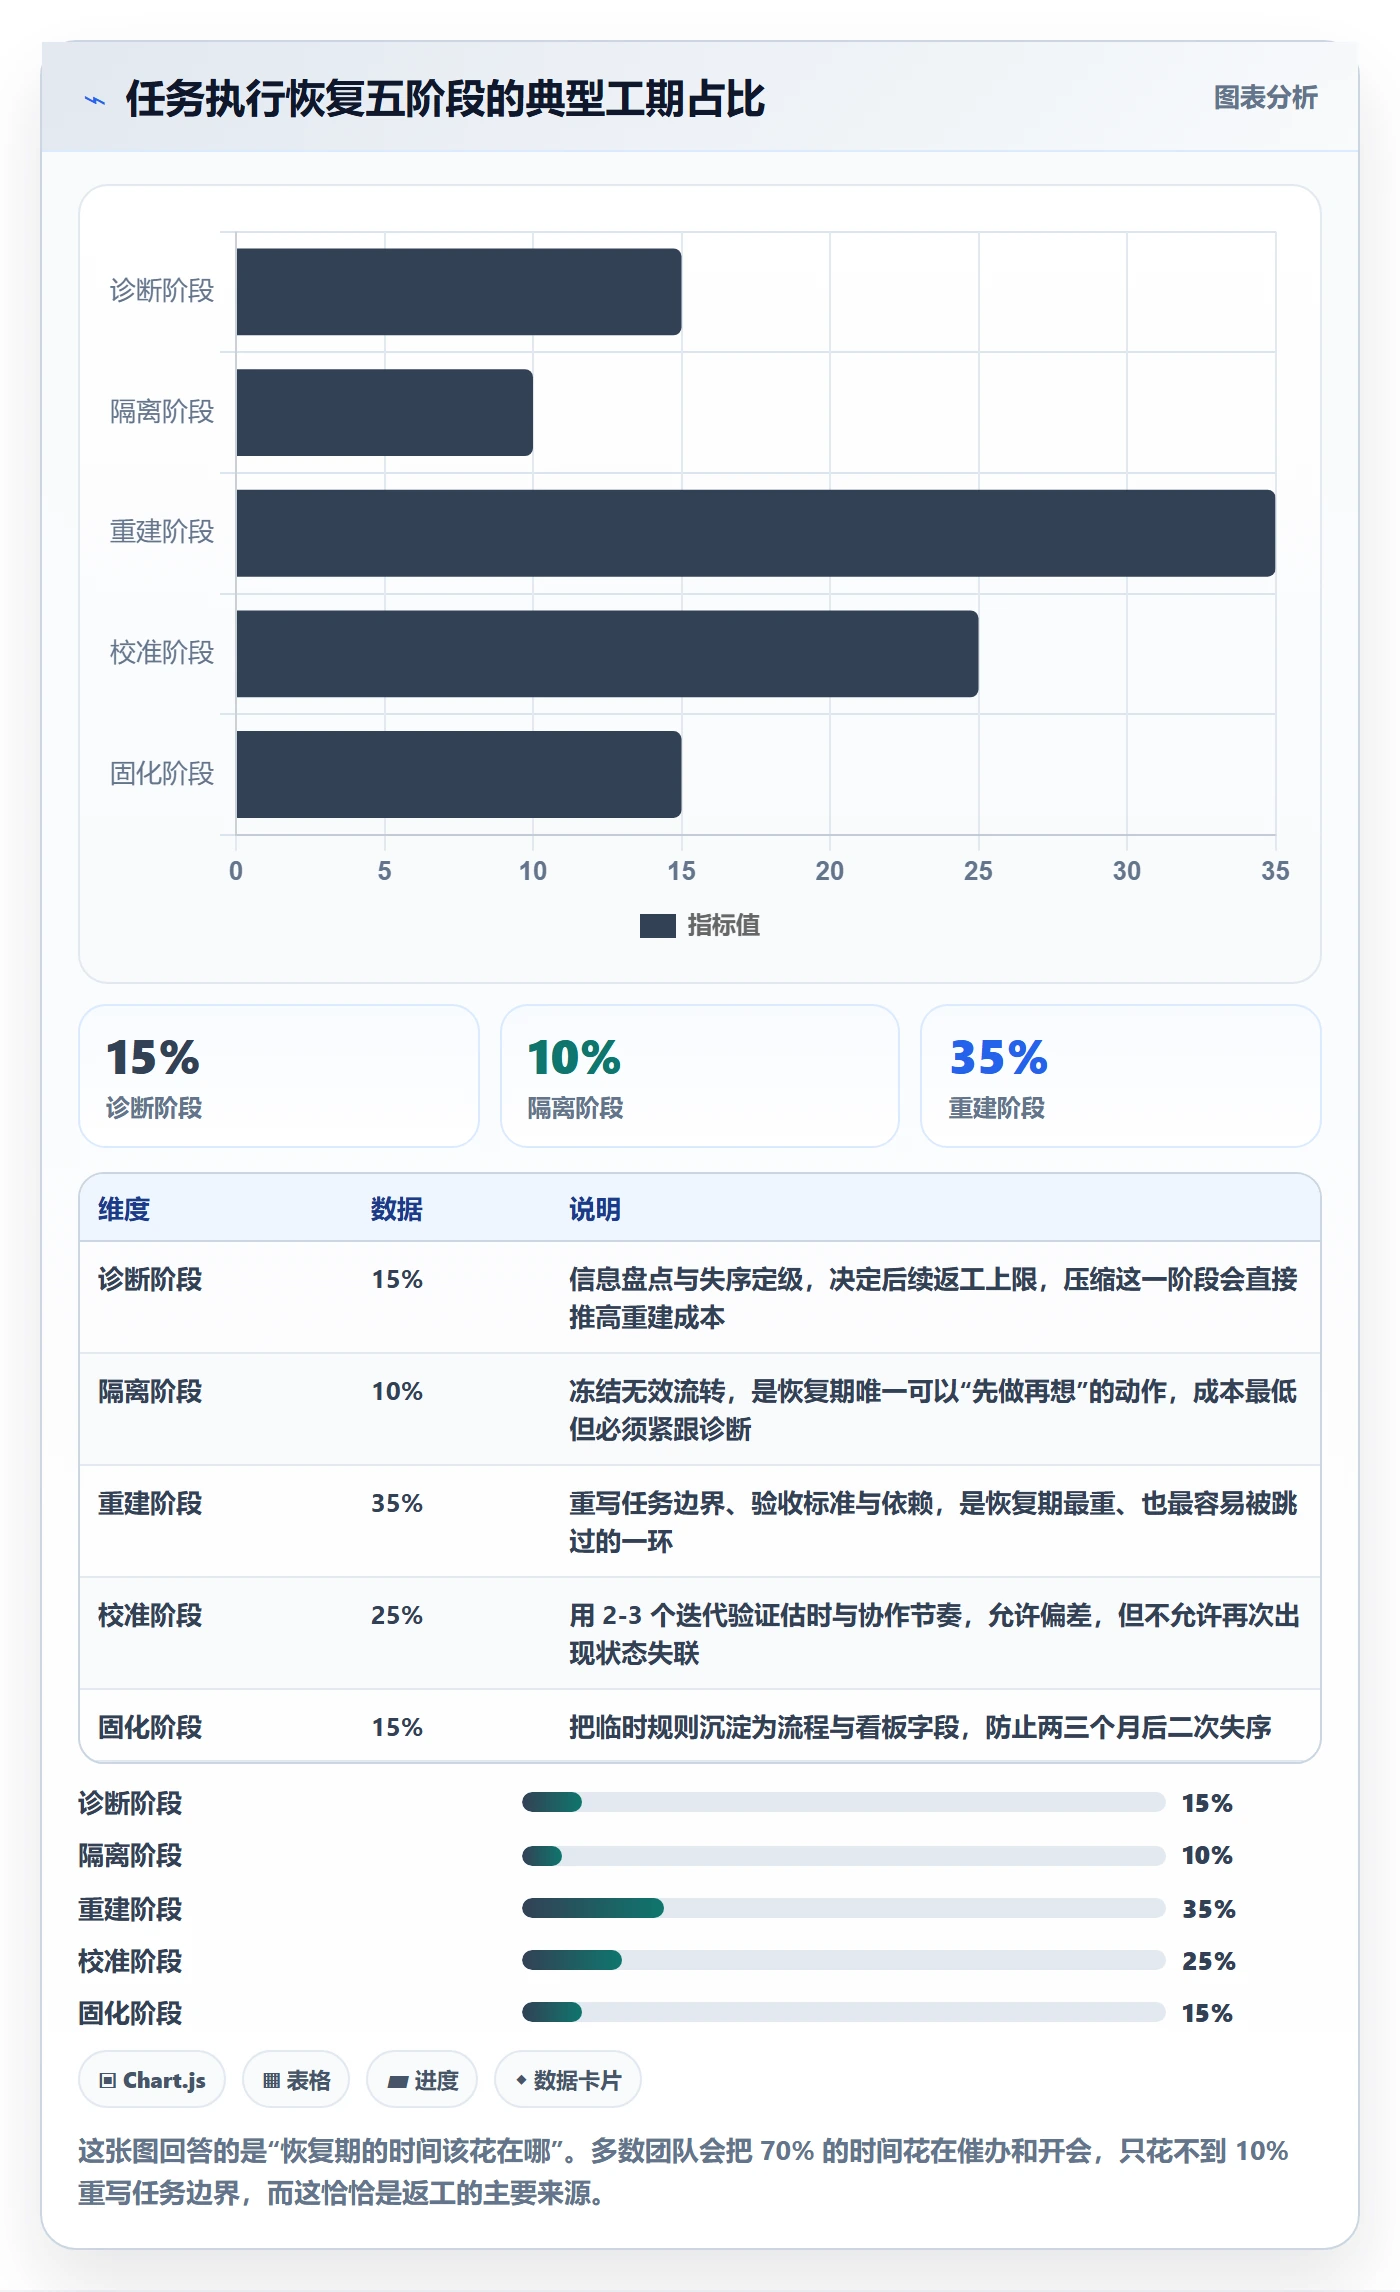Click the 重建阶段 bar in the chart
1400x2292 pixels.
(x=756, y=533)
